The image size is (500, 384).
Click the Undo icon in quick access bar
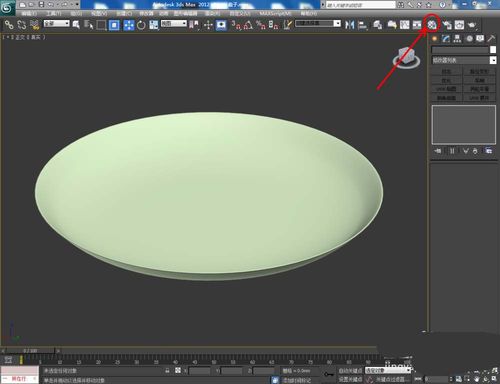point(51,4)
